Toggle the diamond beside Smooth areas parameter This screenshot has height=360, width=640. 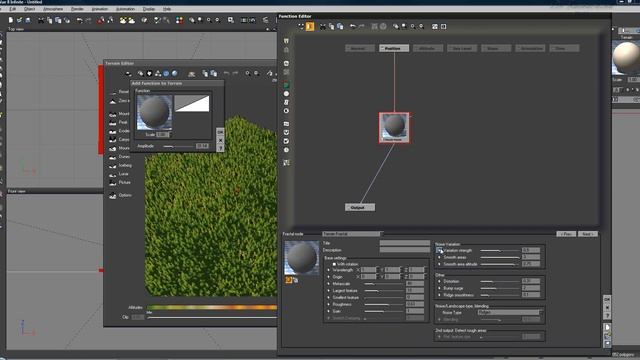(x=440, y=258)
